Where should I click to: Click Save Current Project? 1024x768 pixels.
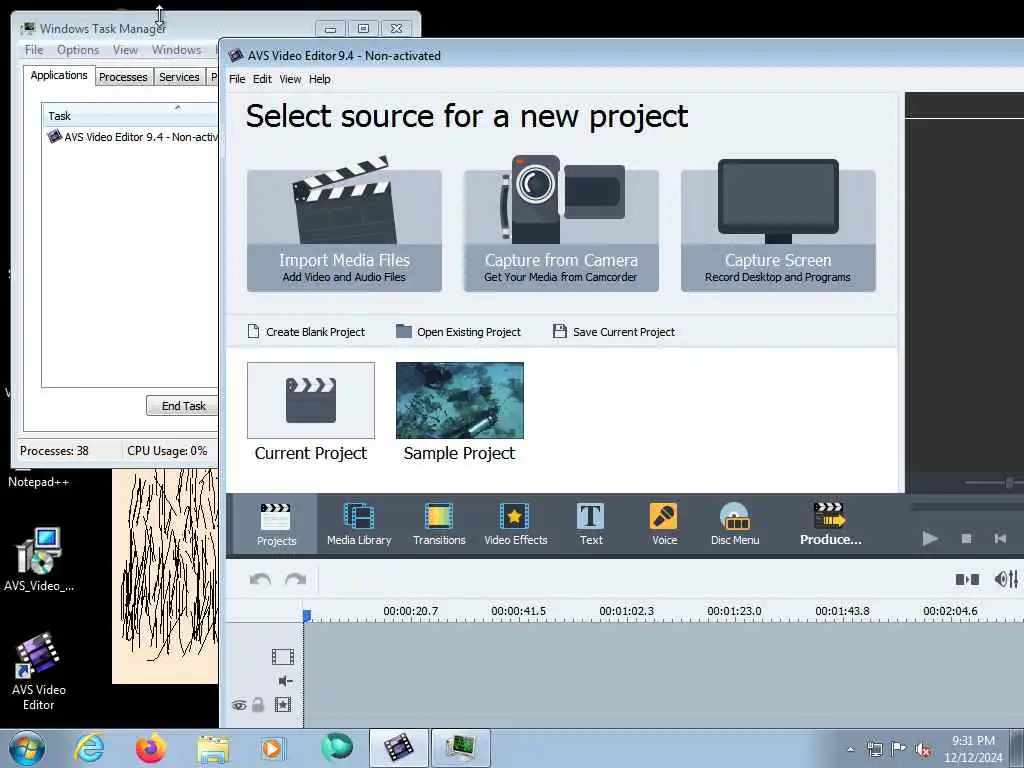click(614, 332)
